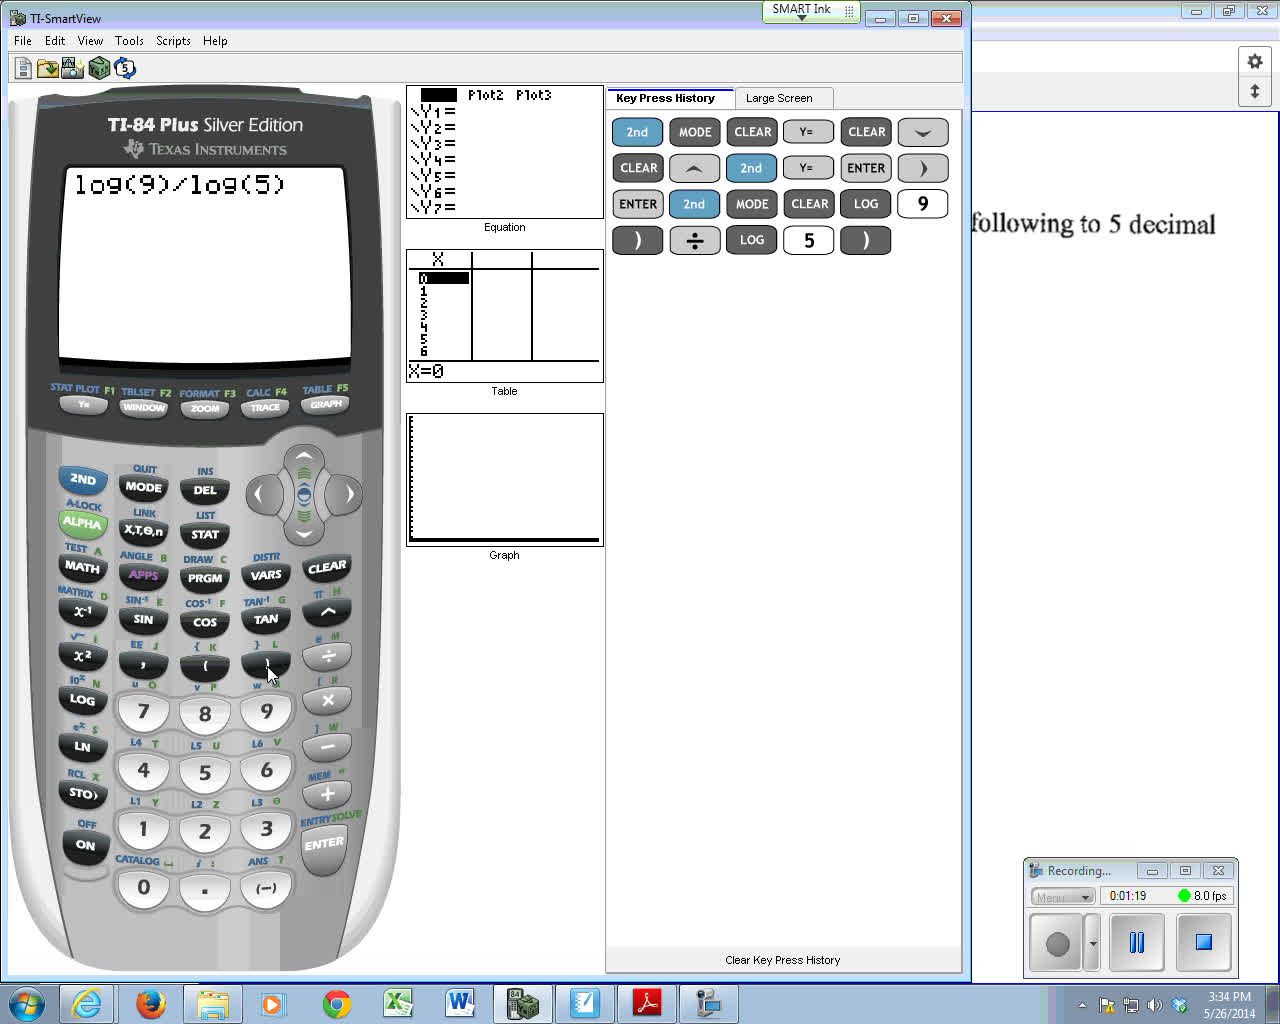Click the calculator WINDOW key
The image size is (1280, 1024).
(x=144, y=408)
